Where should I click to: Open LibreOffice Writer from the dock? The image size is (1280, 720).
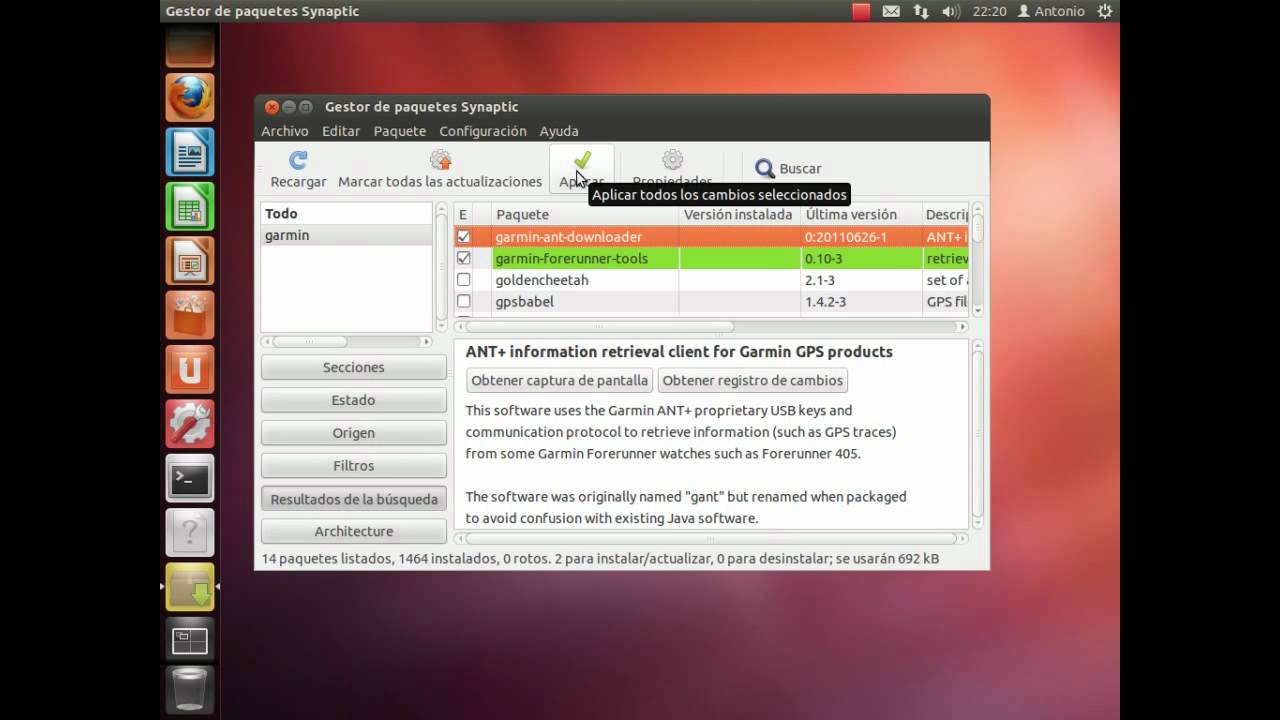click(x=190, y=152)
